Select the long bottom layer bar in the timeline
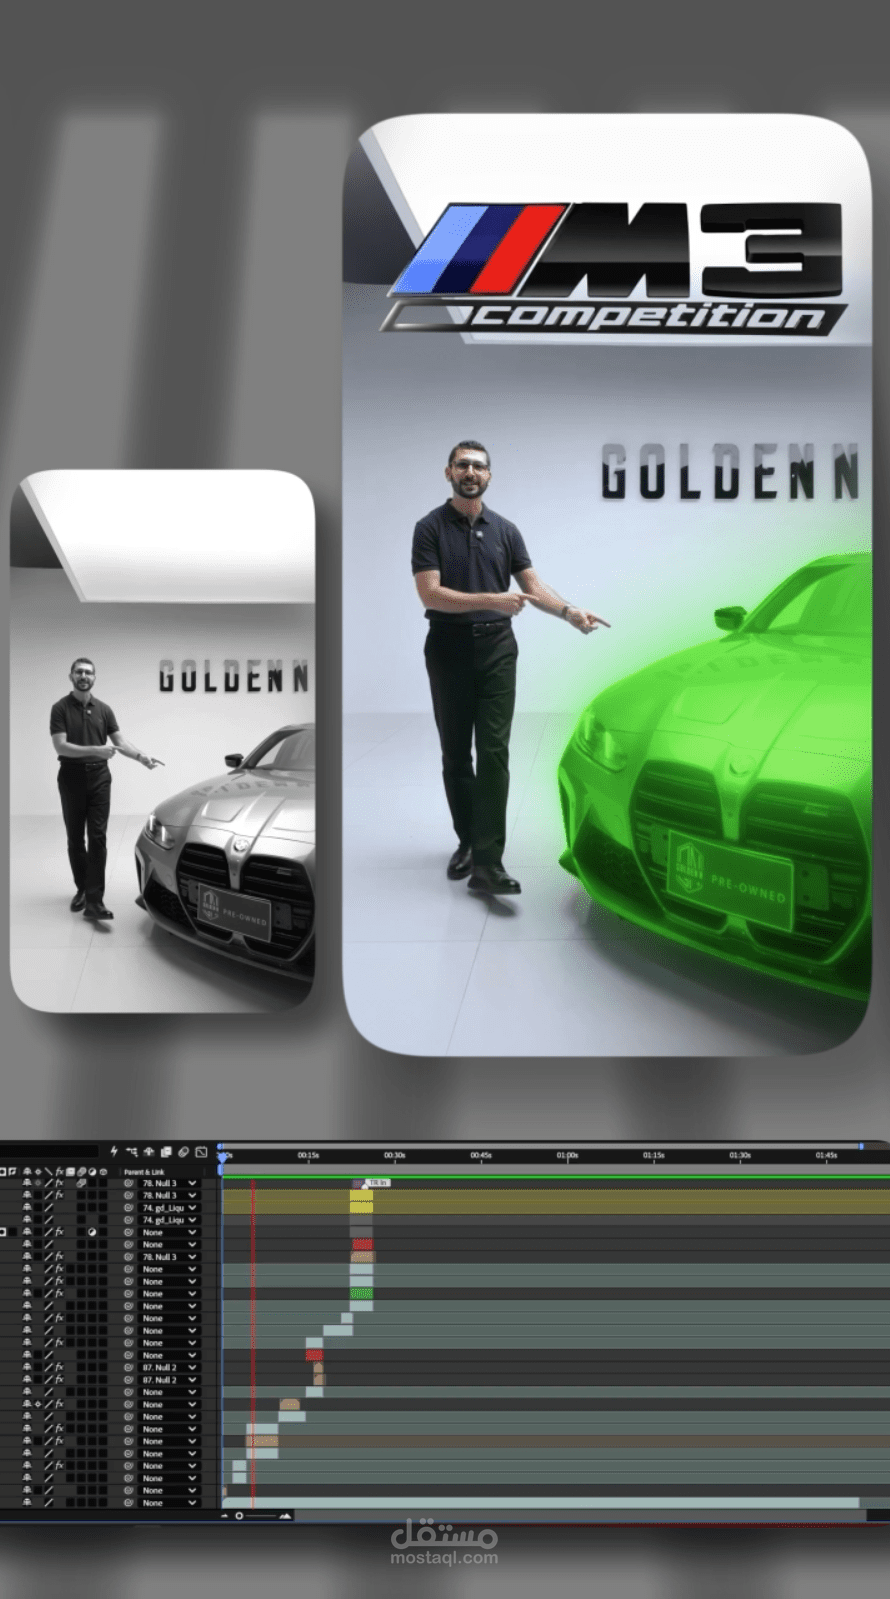Screen dimensions: 890x1599 coord(540,1502)
